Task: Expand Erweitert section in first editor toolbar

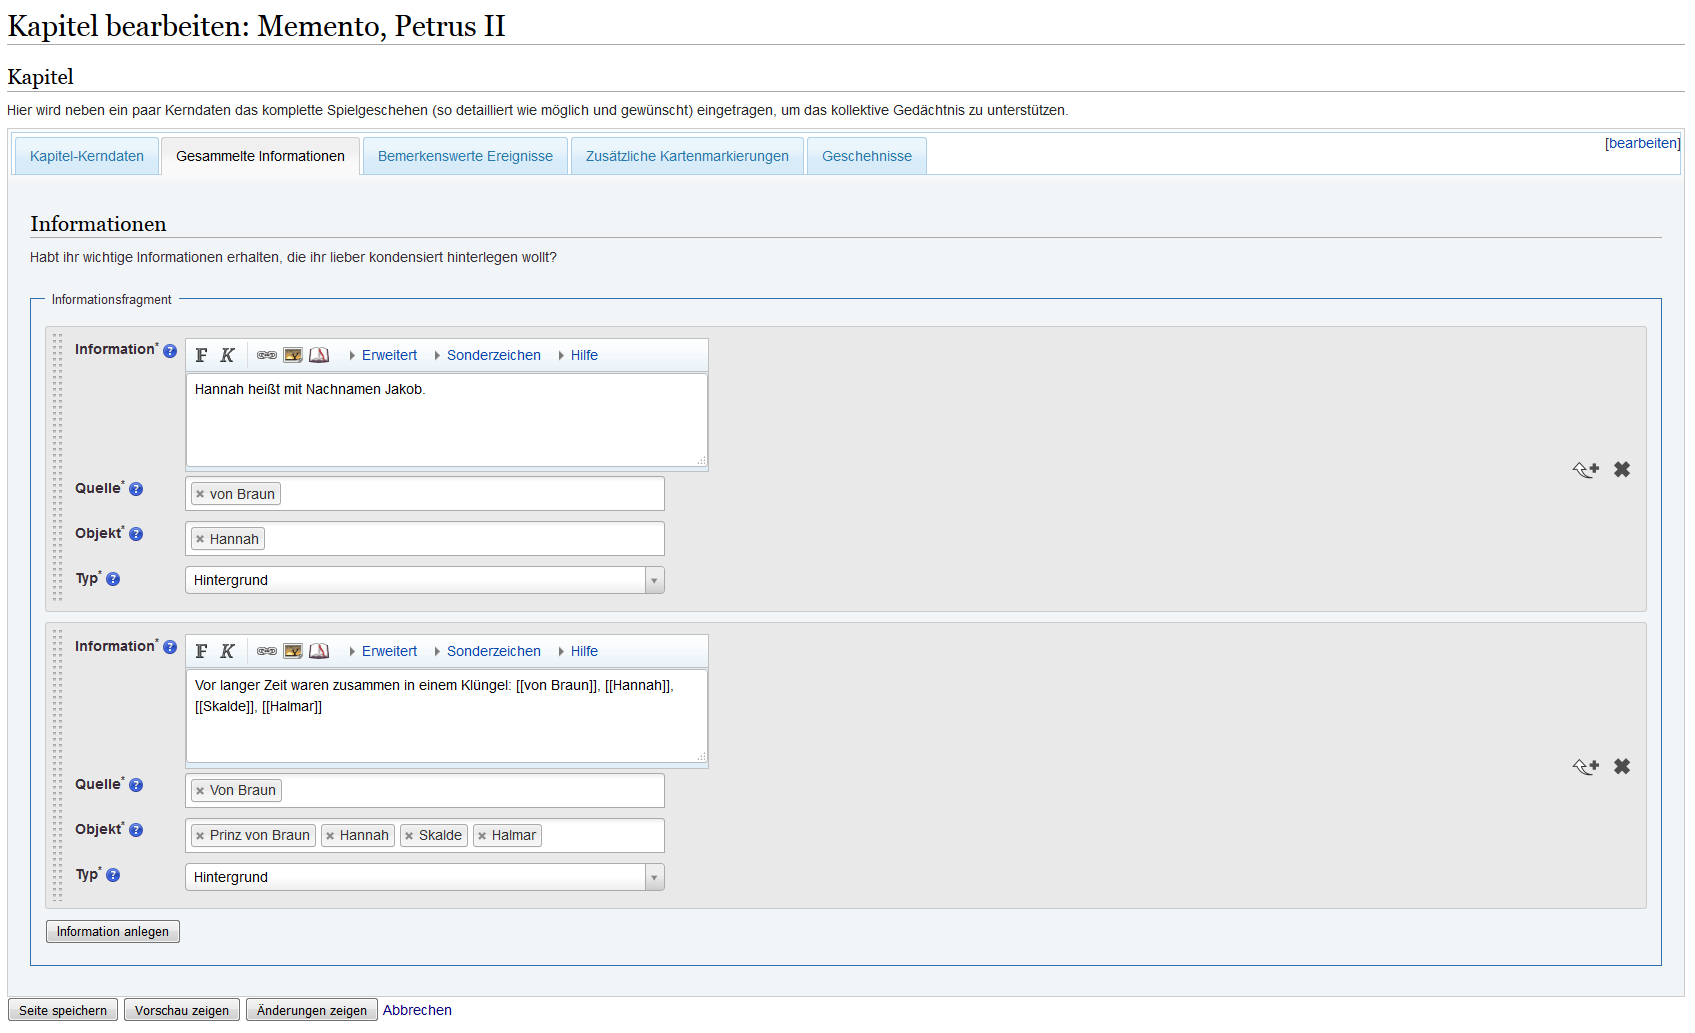Action: (389, 355)
